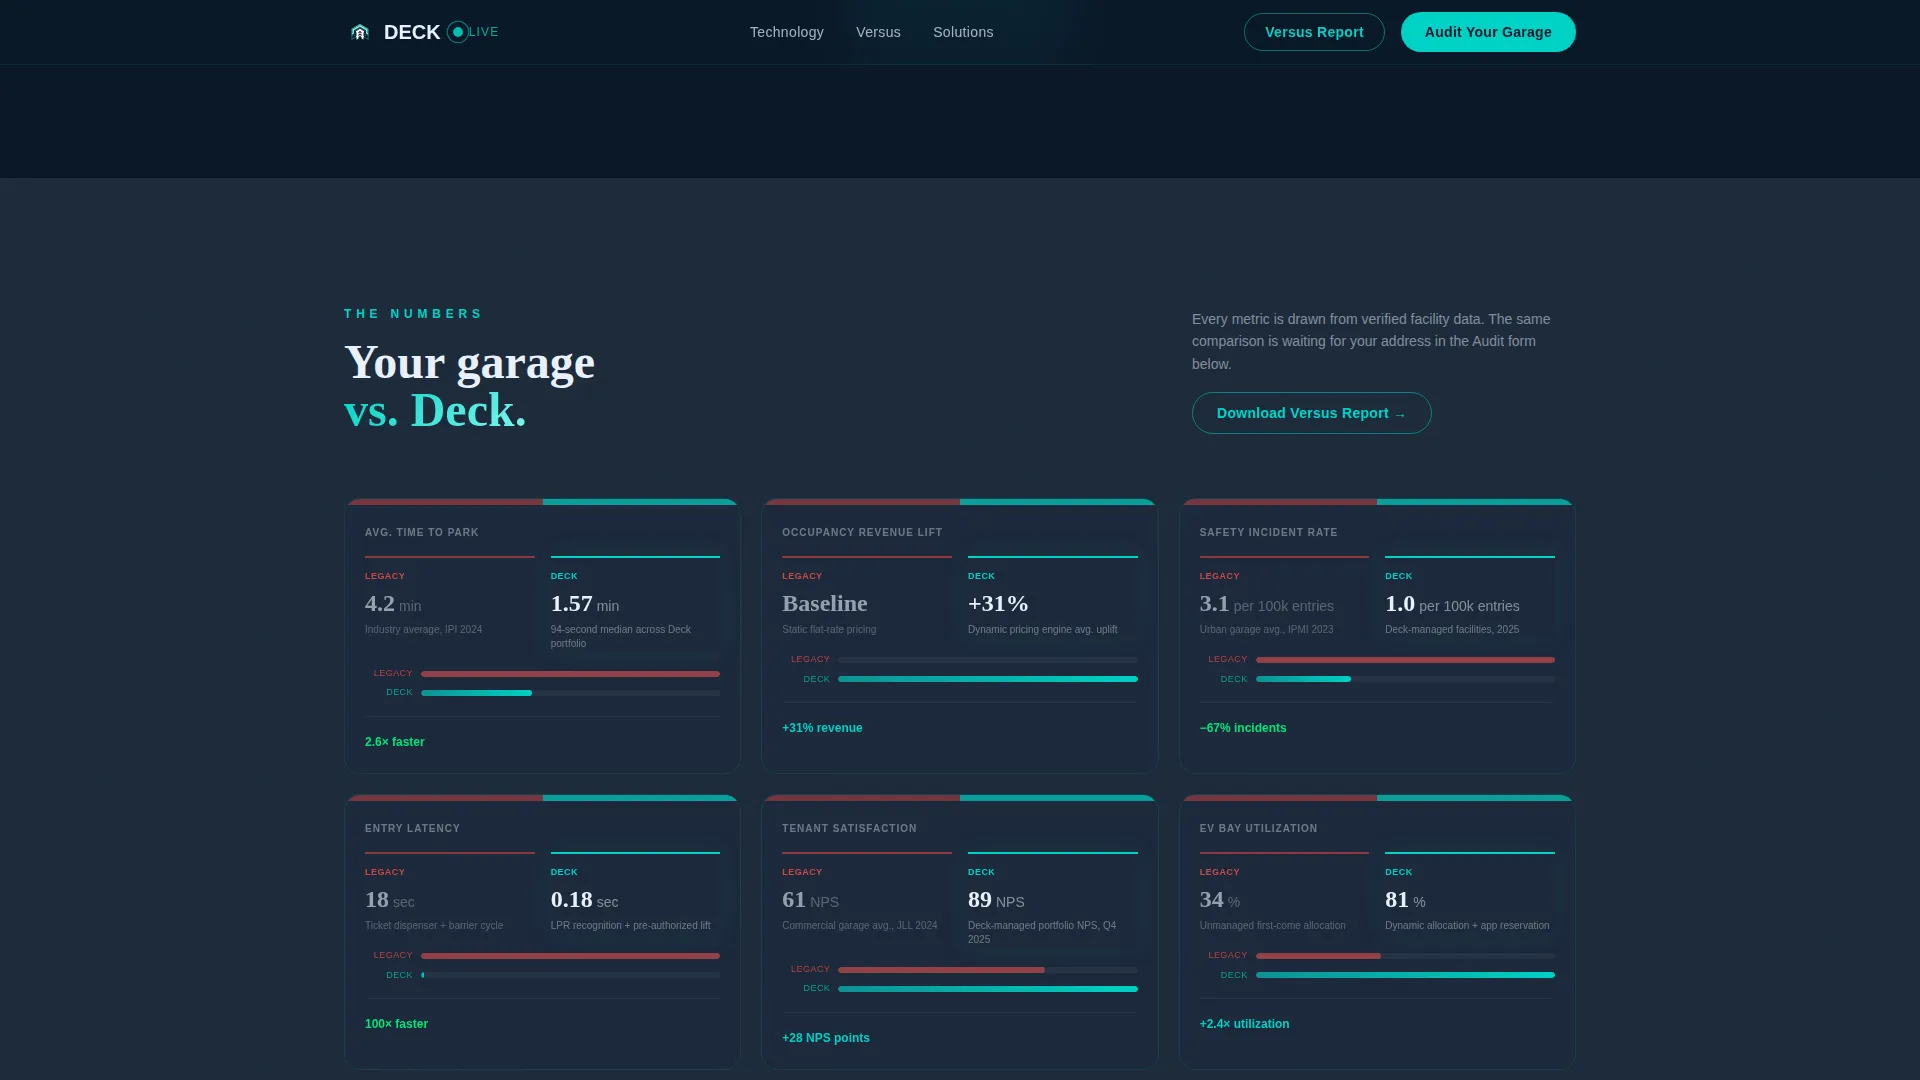Image resolution: width=1920 pixels, height=1080 pixels.
Task: Click 'Urban garage avg., IPMI 2023' note
Action: coord(1266,630)
